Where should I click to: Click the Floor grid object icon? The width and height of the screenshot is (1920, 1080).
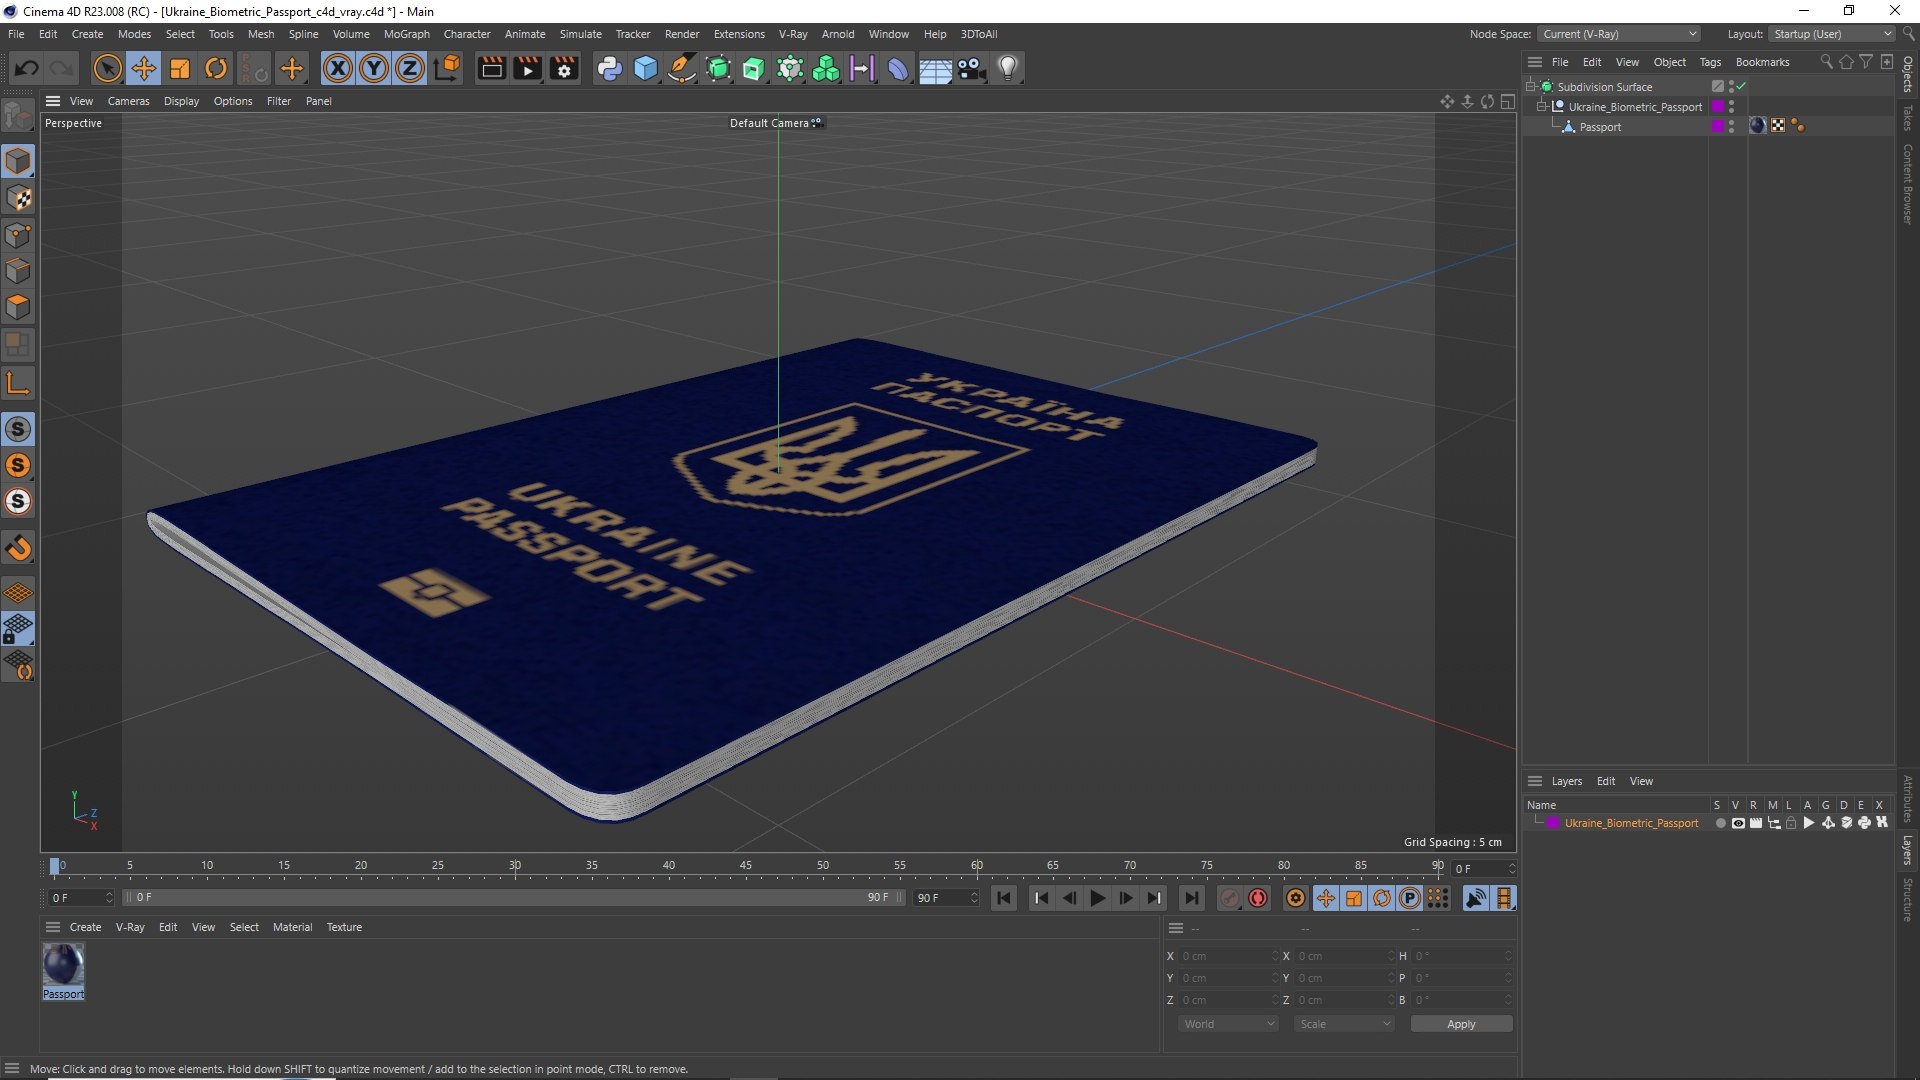click(935, 68)
